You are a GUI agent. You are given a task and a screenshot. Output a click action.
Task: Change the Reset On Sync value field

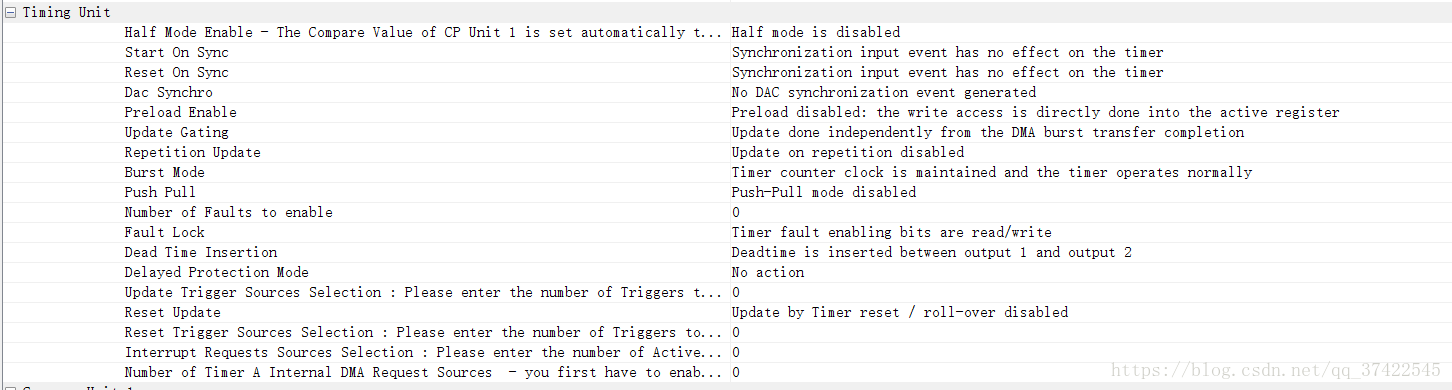1088,72
